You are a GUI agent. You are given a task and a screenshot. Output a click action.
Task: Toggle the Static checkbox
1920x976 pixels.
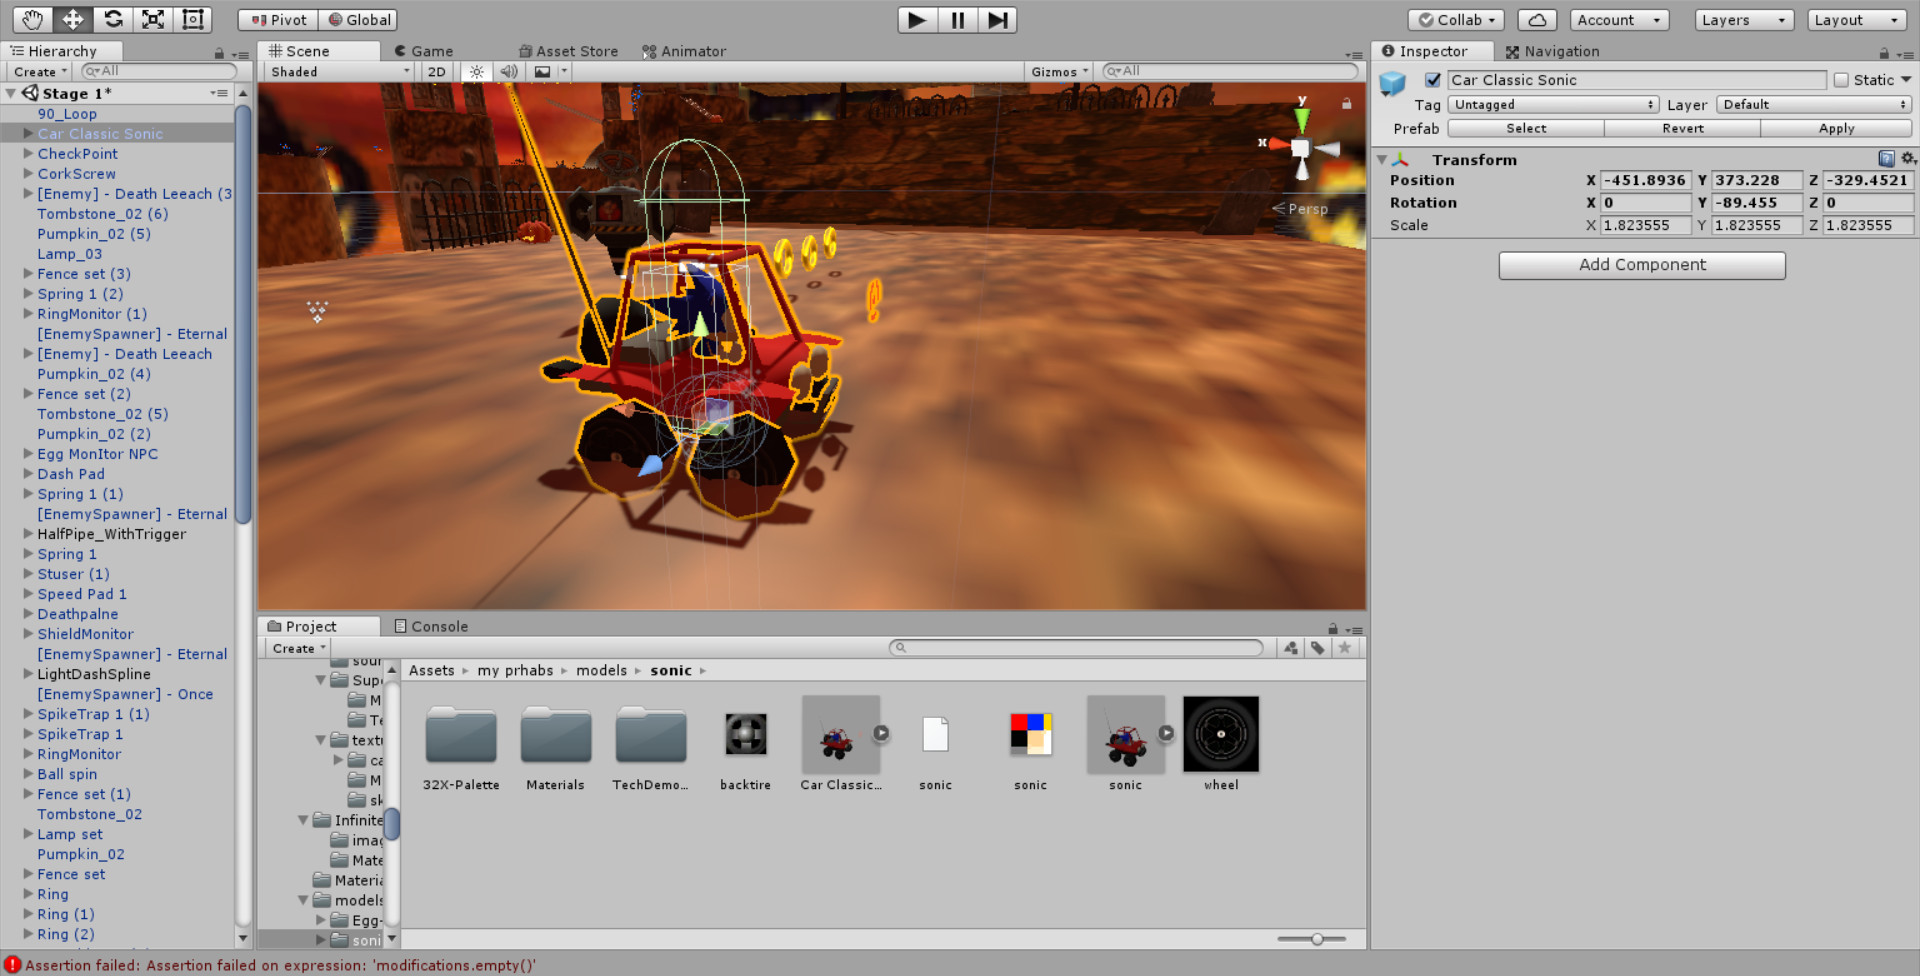(1841, 80)
